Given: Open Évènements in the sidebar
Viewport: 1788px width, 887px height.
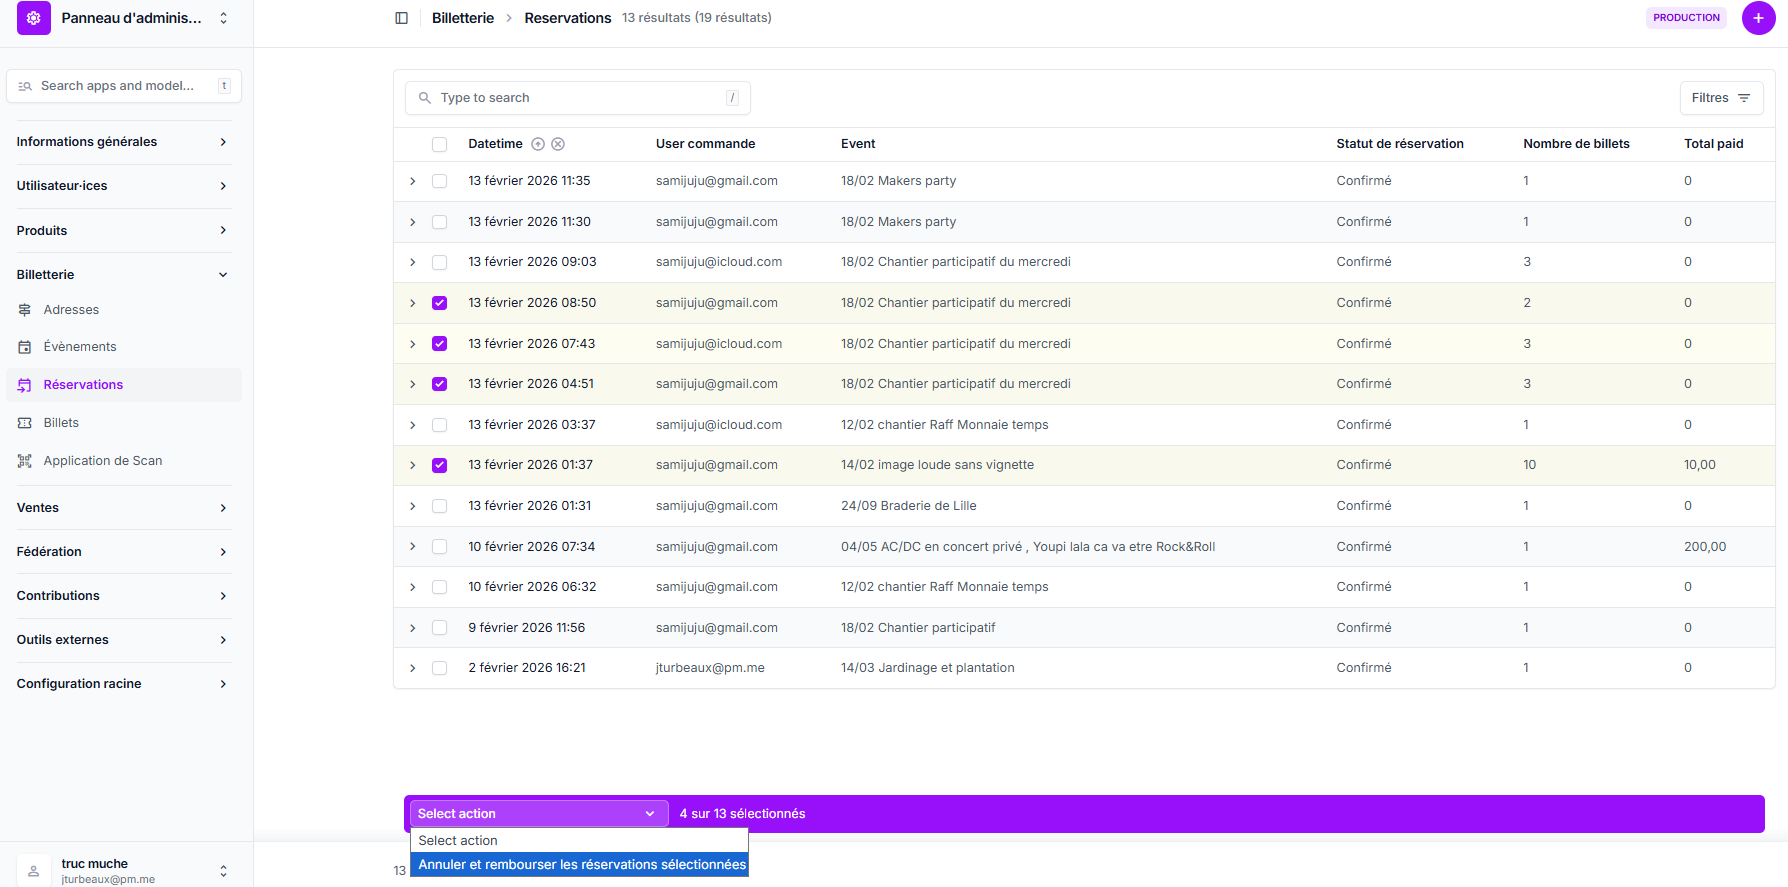Looking at the screenshot, I should 79,347.
